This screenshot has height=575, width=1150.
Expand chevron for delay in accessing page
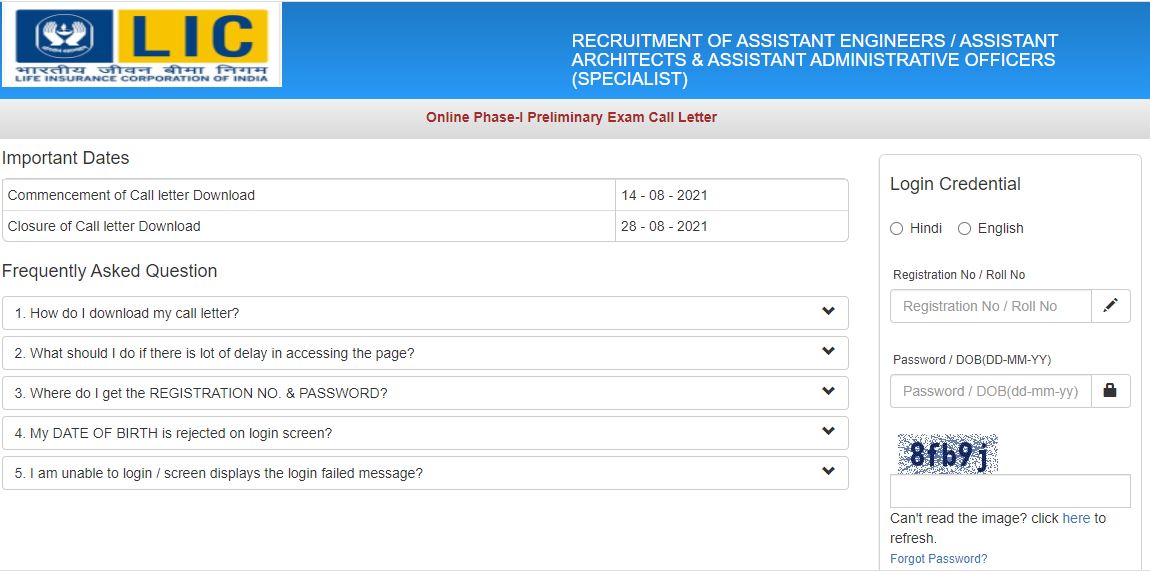pos(828,352)
